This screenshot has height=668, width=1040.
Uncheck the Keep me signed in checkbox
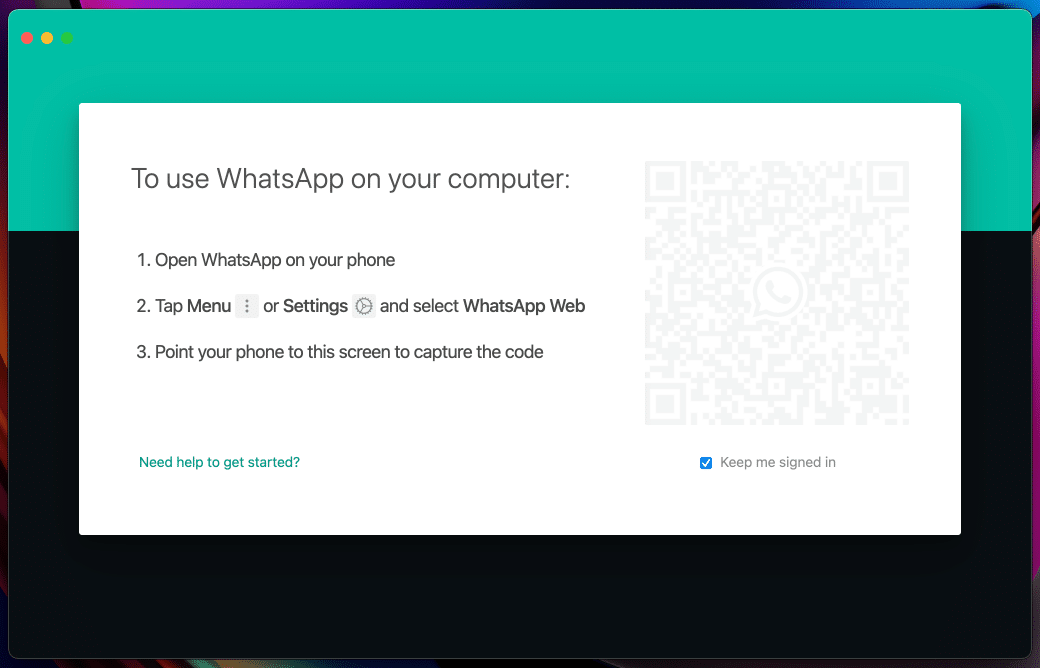[706, 462]
